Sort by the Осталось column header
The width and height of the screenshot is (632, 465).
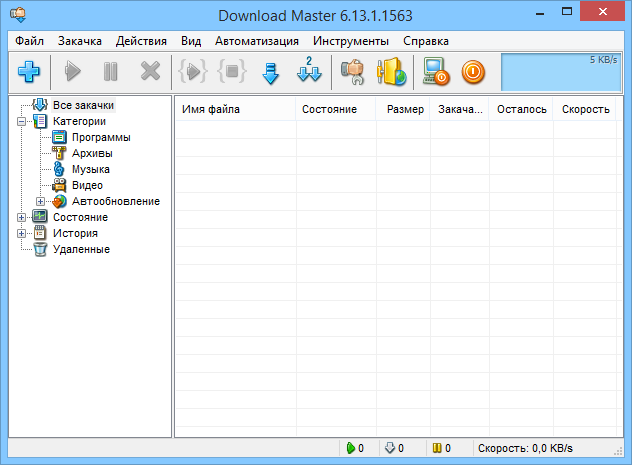coord(521,109)
